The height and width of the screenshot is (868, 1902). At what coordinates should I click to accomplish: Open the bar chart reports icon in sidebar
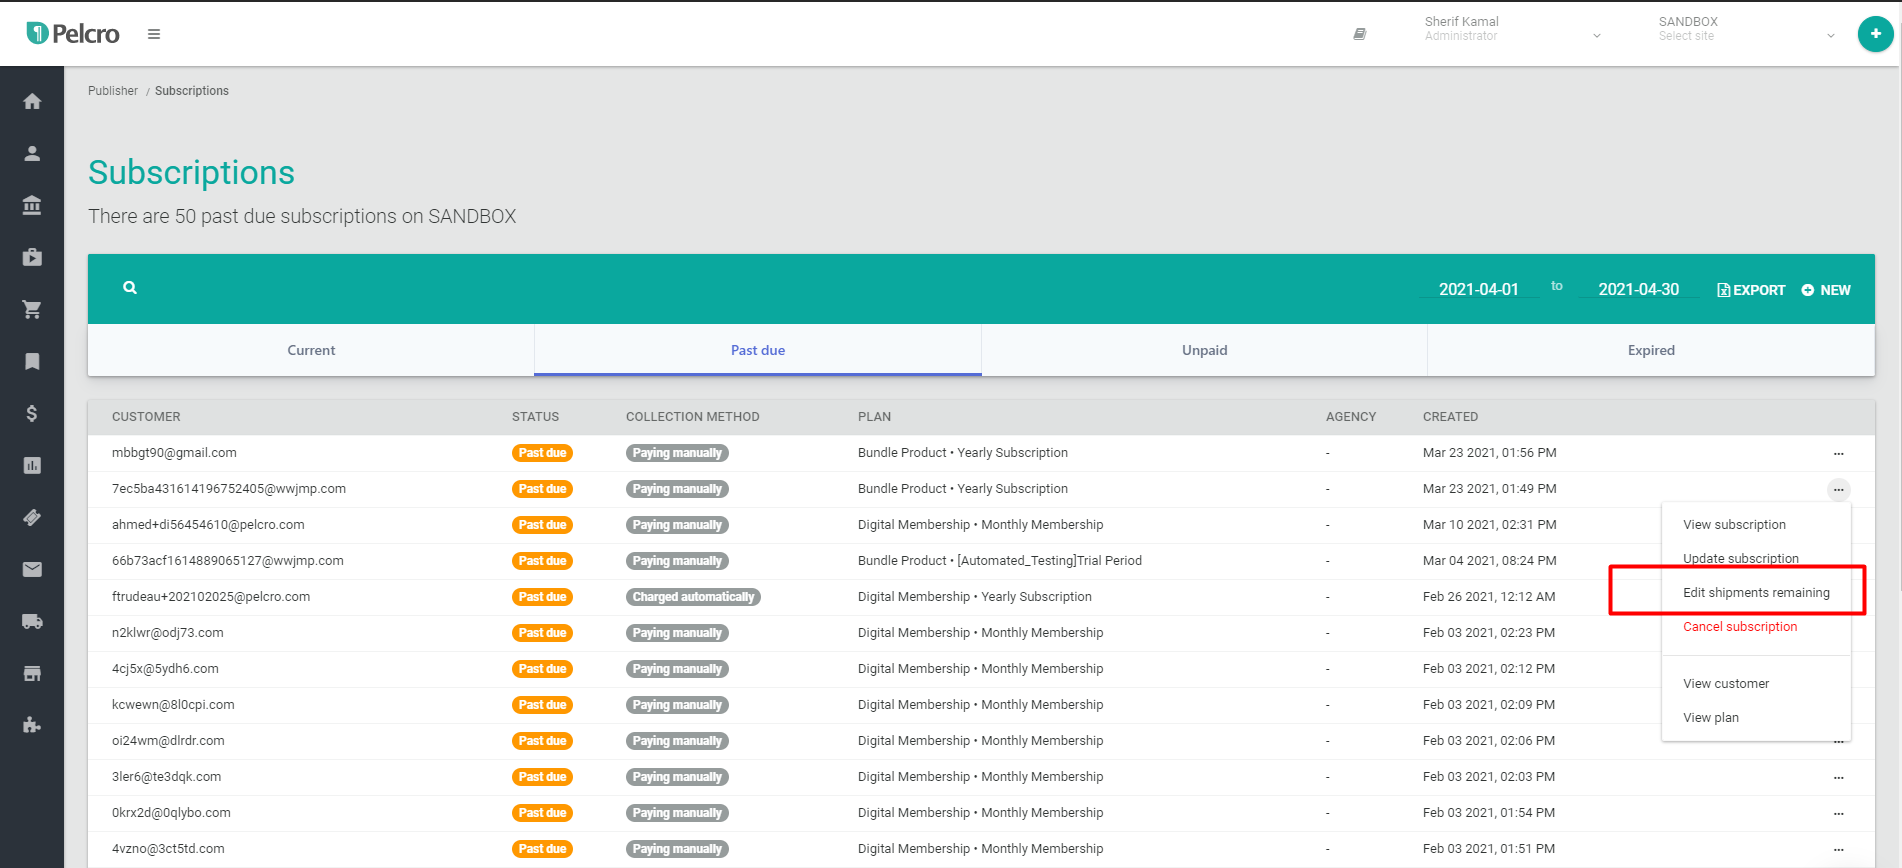point(32,465)
